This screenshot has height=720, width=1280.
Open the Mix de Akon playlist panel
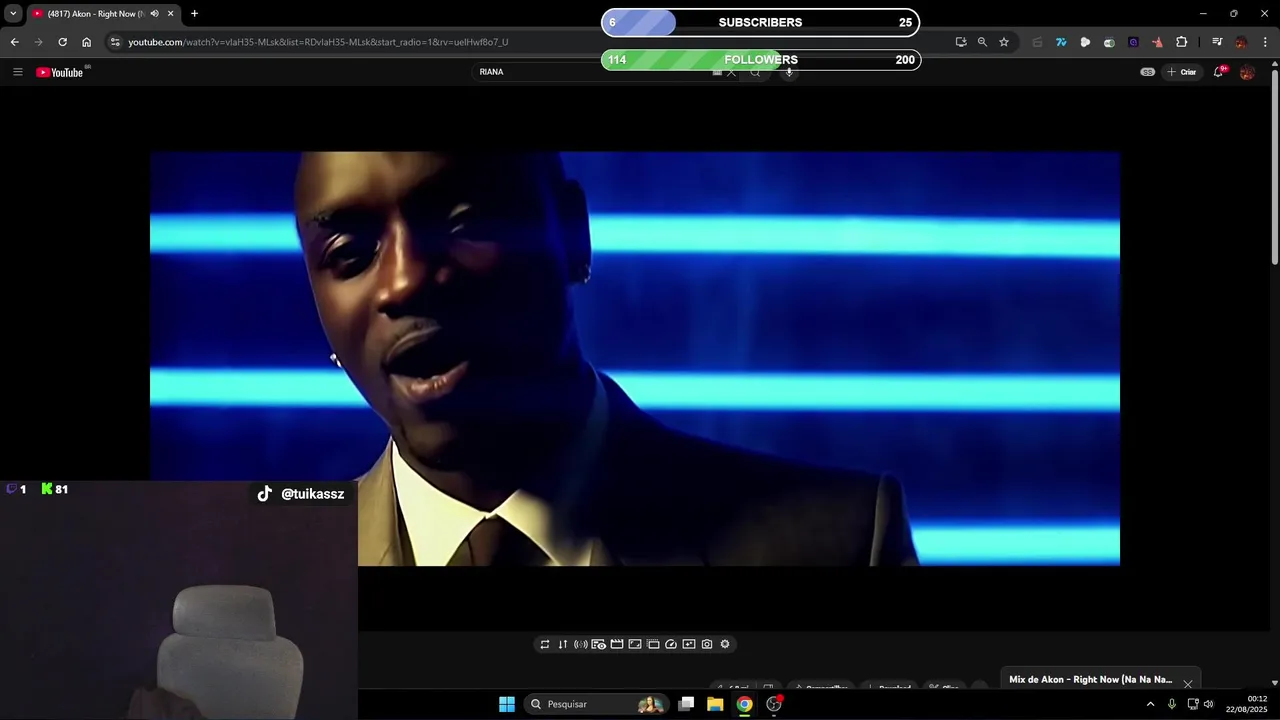coord(1090,679)
